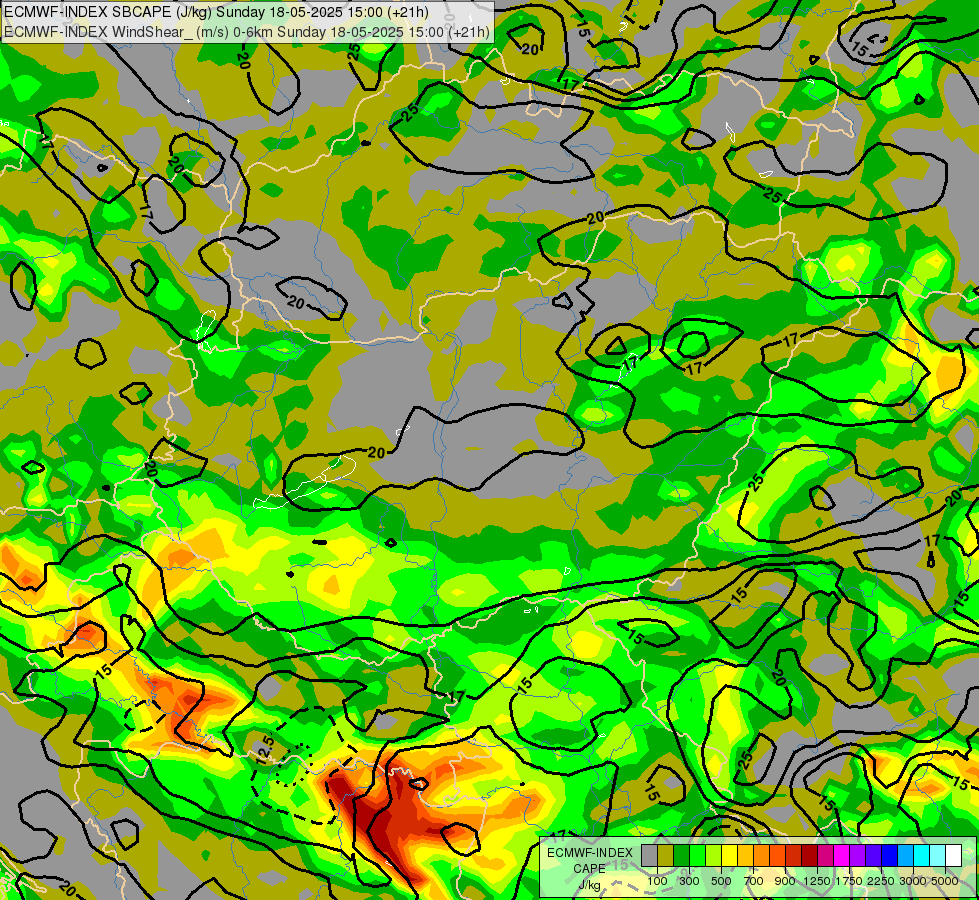Click the gray swatch in the CAPE legend

click(x=649, y=856)
